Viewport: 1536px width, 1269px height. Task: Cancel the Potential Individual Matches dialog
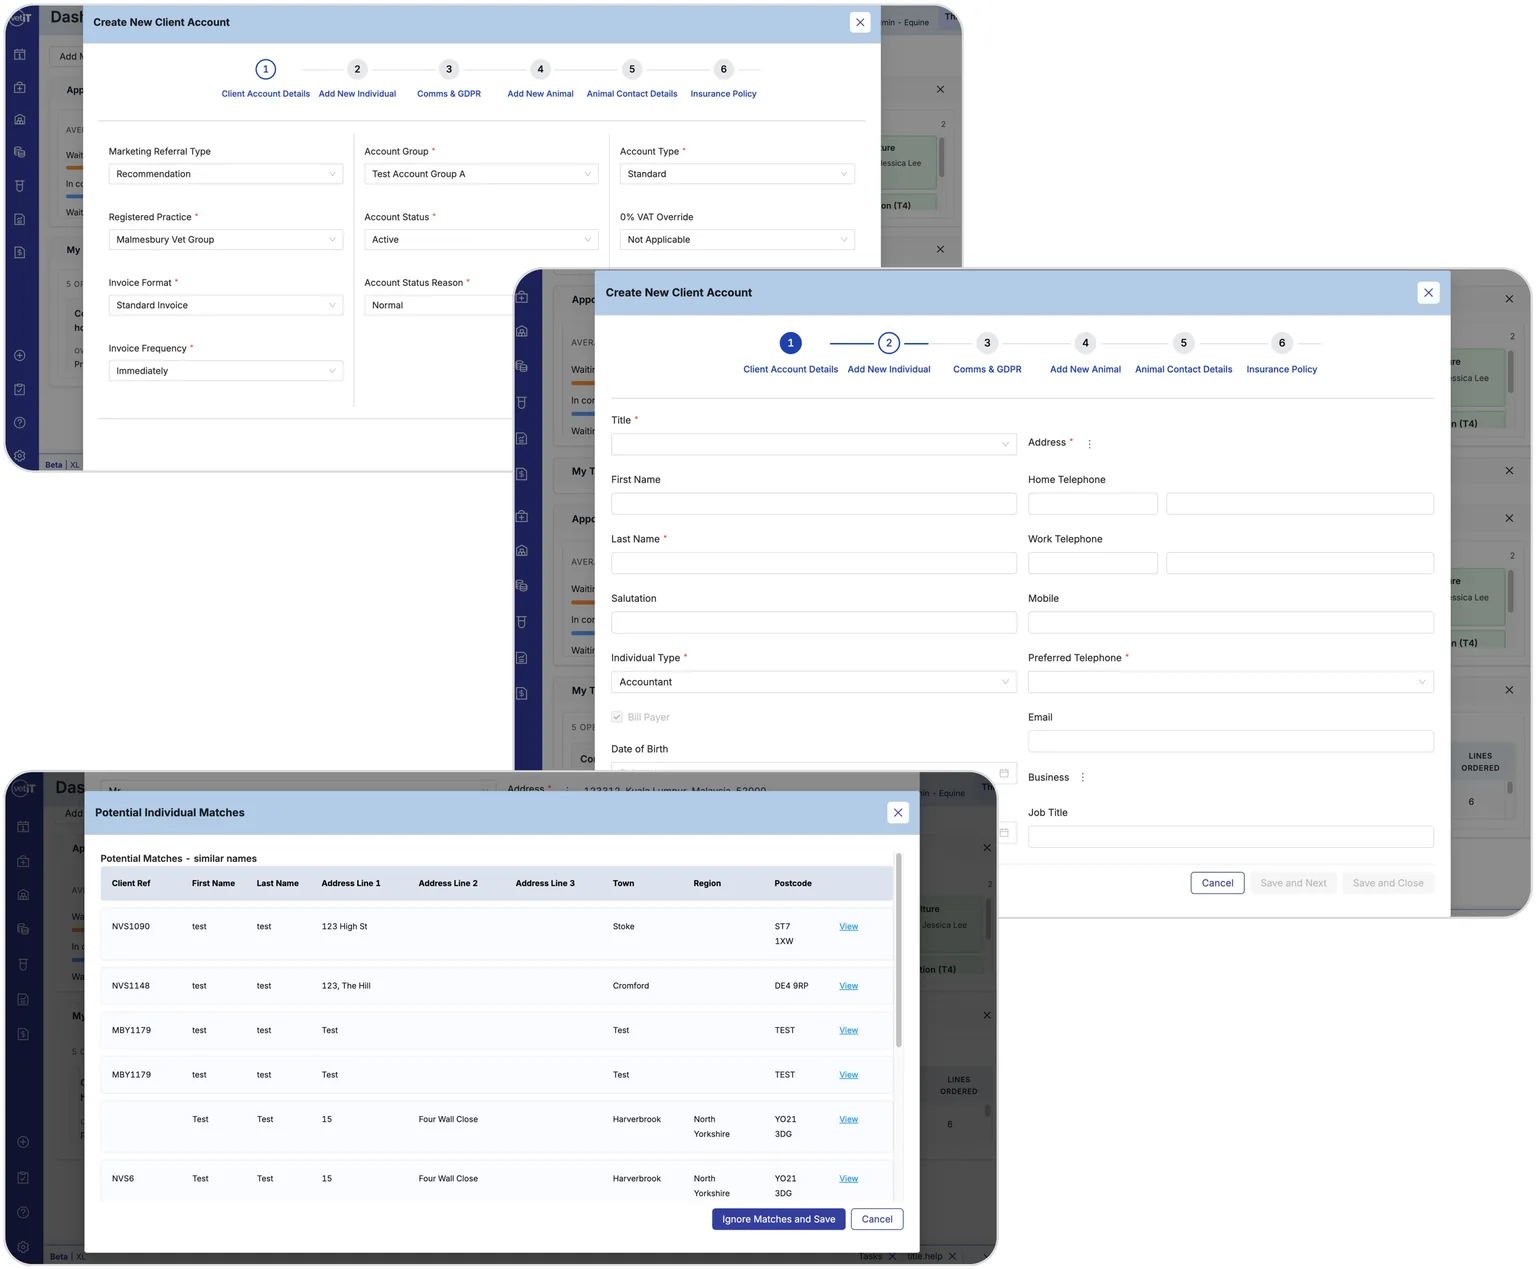pyautogui.click(x=877, y=1219)
